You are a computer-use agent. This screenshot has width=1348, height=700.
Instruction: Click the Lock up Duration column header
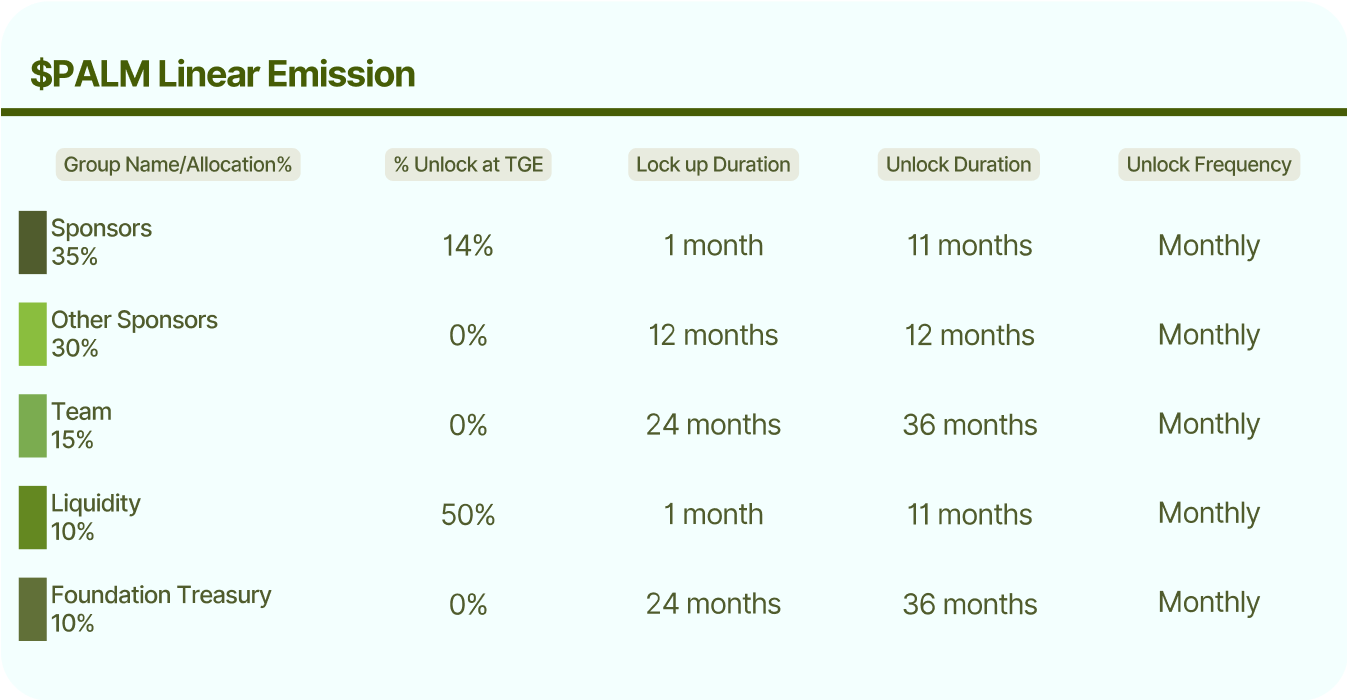click(x=713, y=165)
